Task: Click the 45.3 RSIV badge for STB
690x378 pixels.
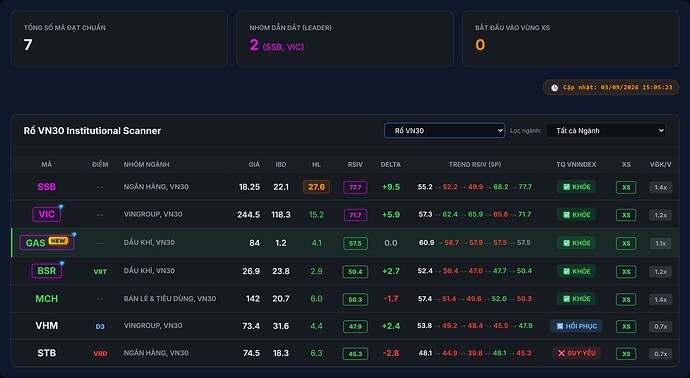Action: [355, 354]
